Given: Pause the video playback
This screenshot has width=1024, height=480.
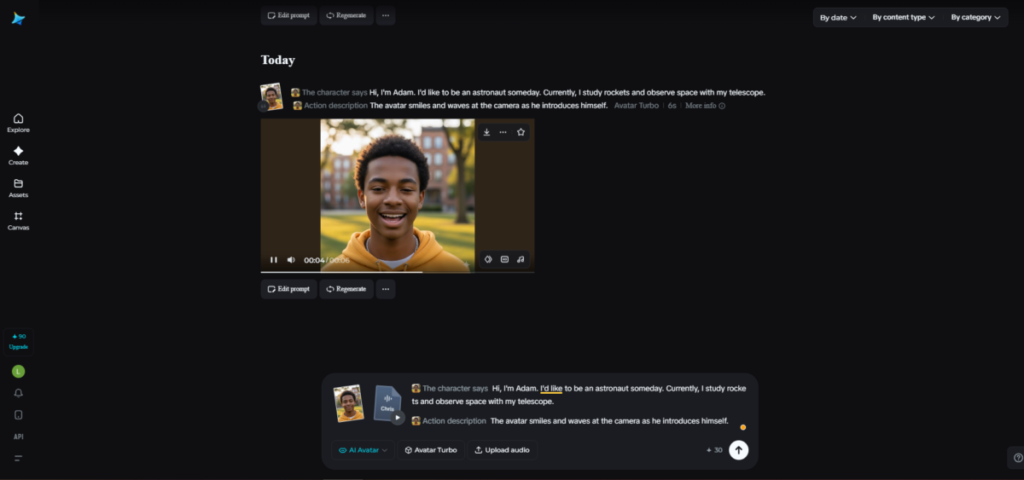Looking at the screenshot, I should coord(274,260).
